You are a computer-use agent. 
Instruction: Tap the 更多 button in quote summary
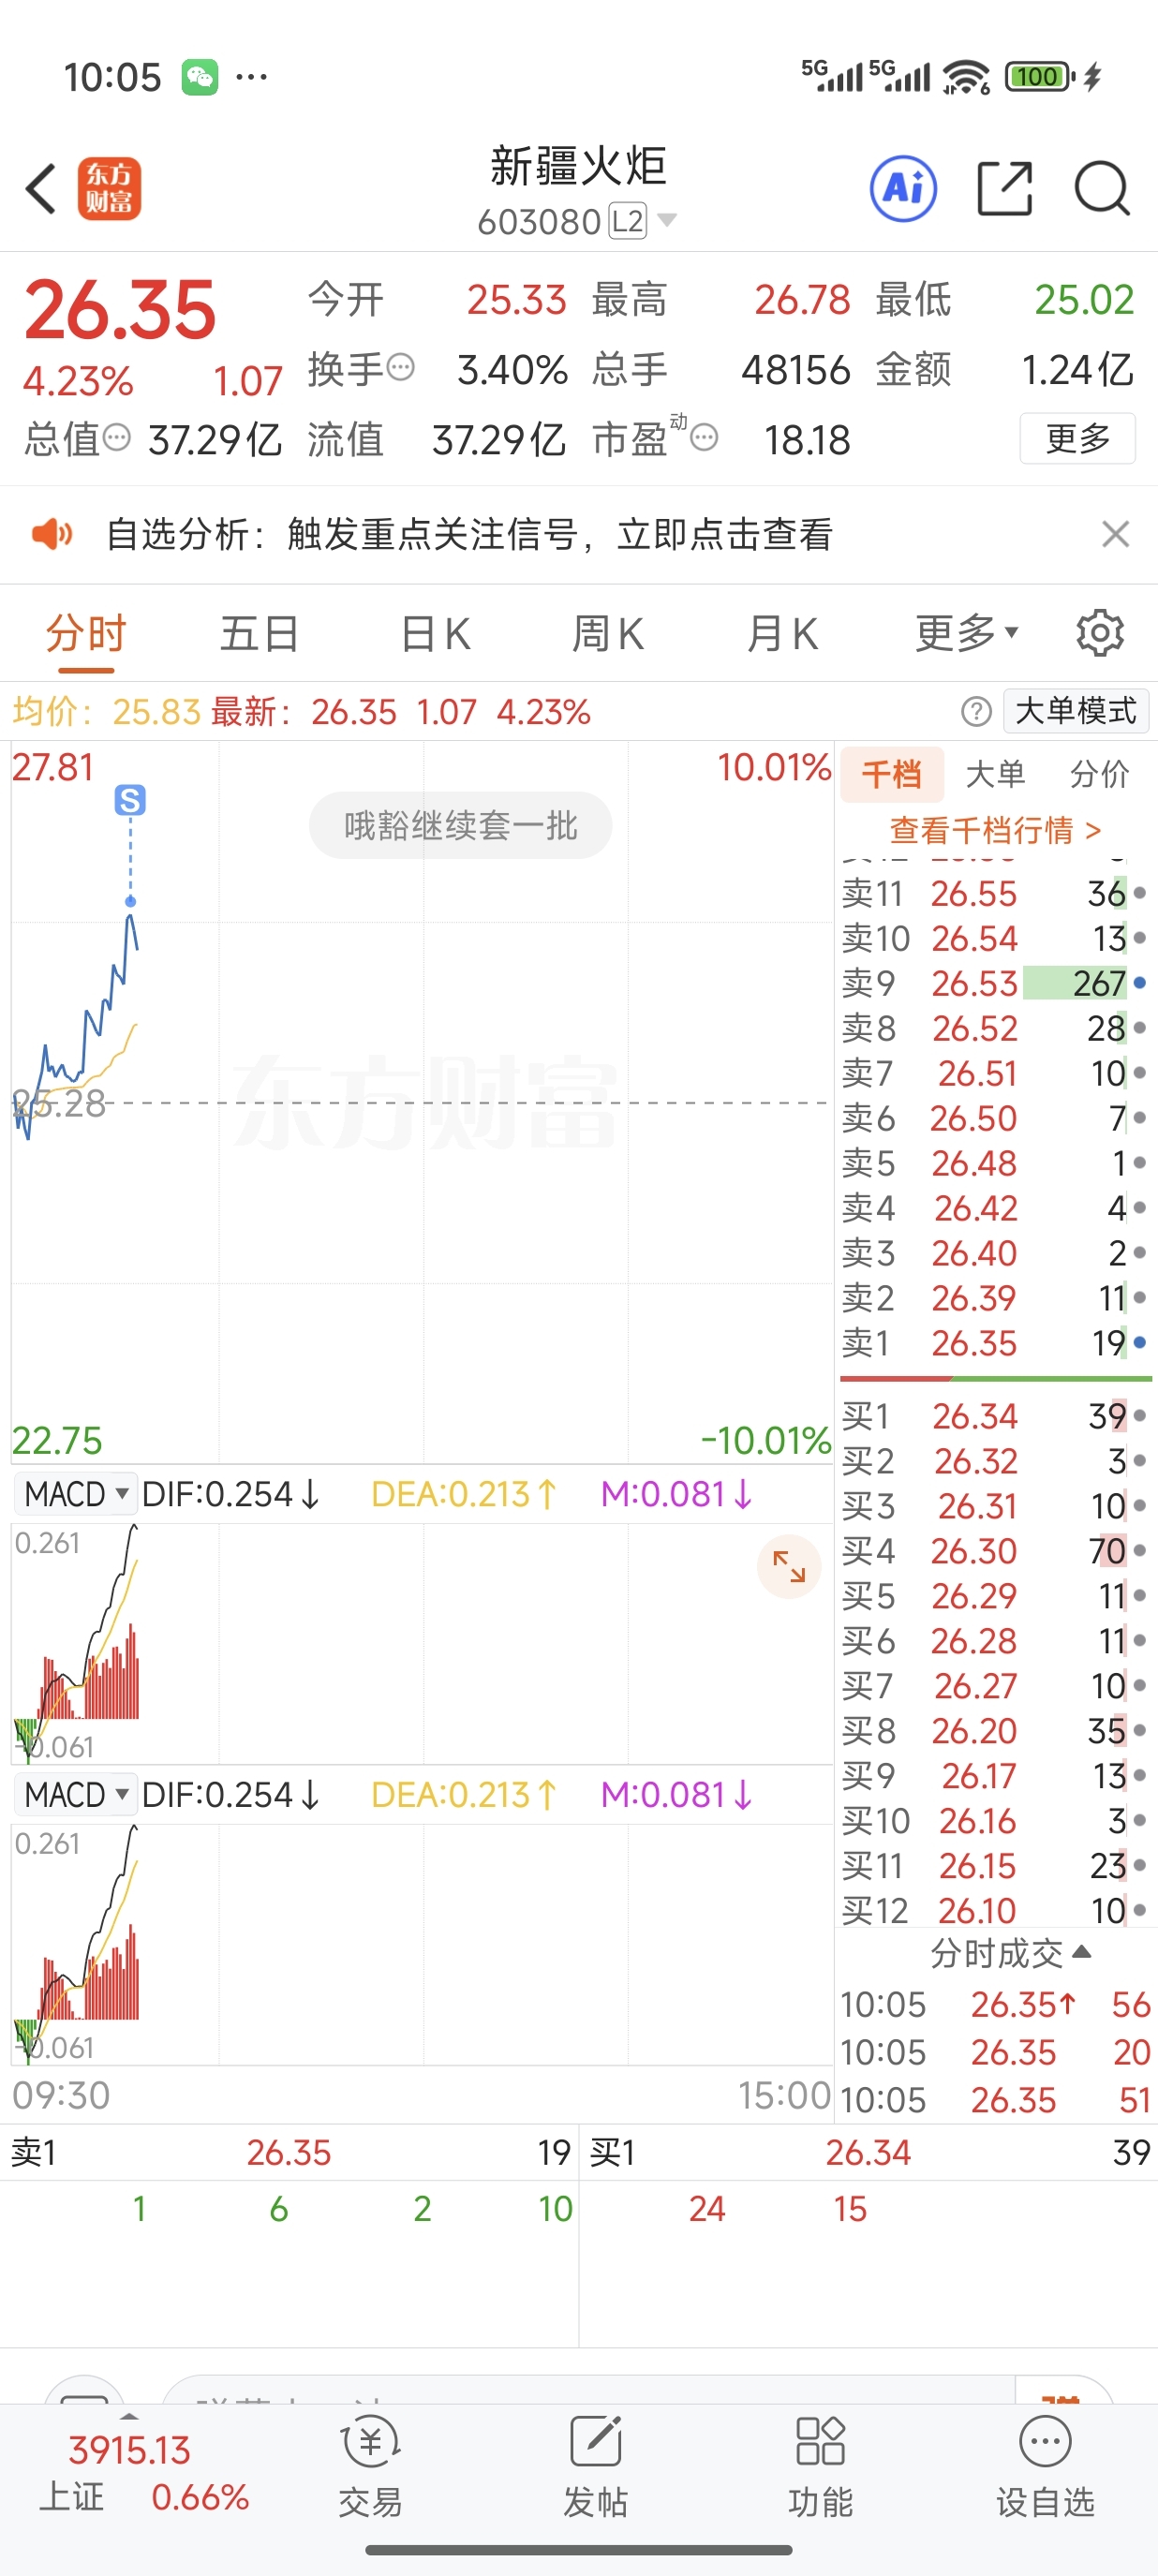(1078, 438)
